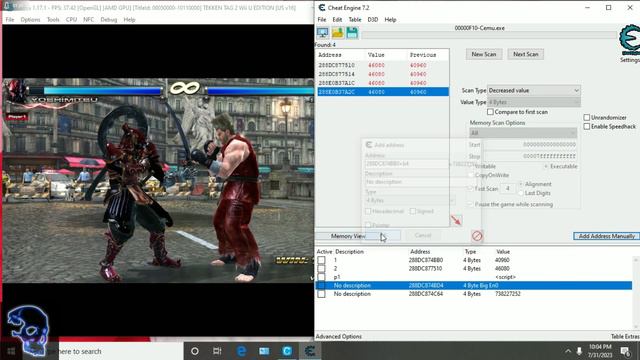The width and height of the screenshot is (640, 360).
Task: Switch to Cheat Engine taskbar icon
Action: 310,351
